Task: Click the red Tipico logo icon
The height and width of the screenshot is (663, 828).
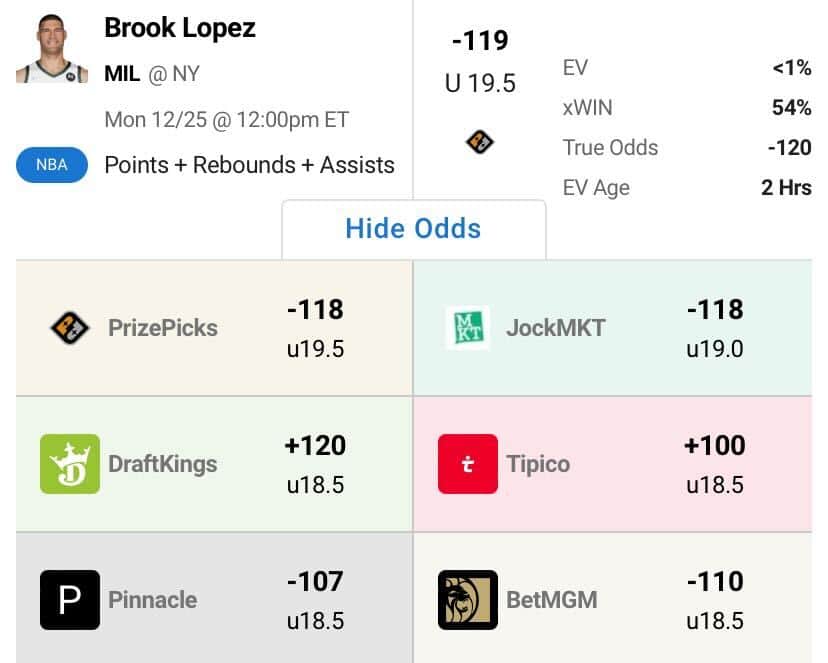Action: click(467, 464)
